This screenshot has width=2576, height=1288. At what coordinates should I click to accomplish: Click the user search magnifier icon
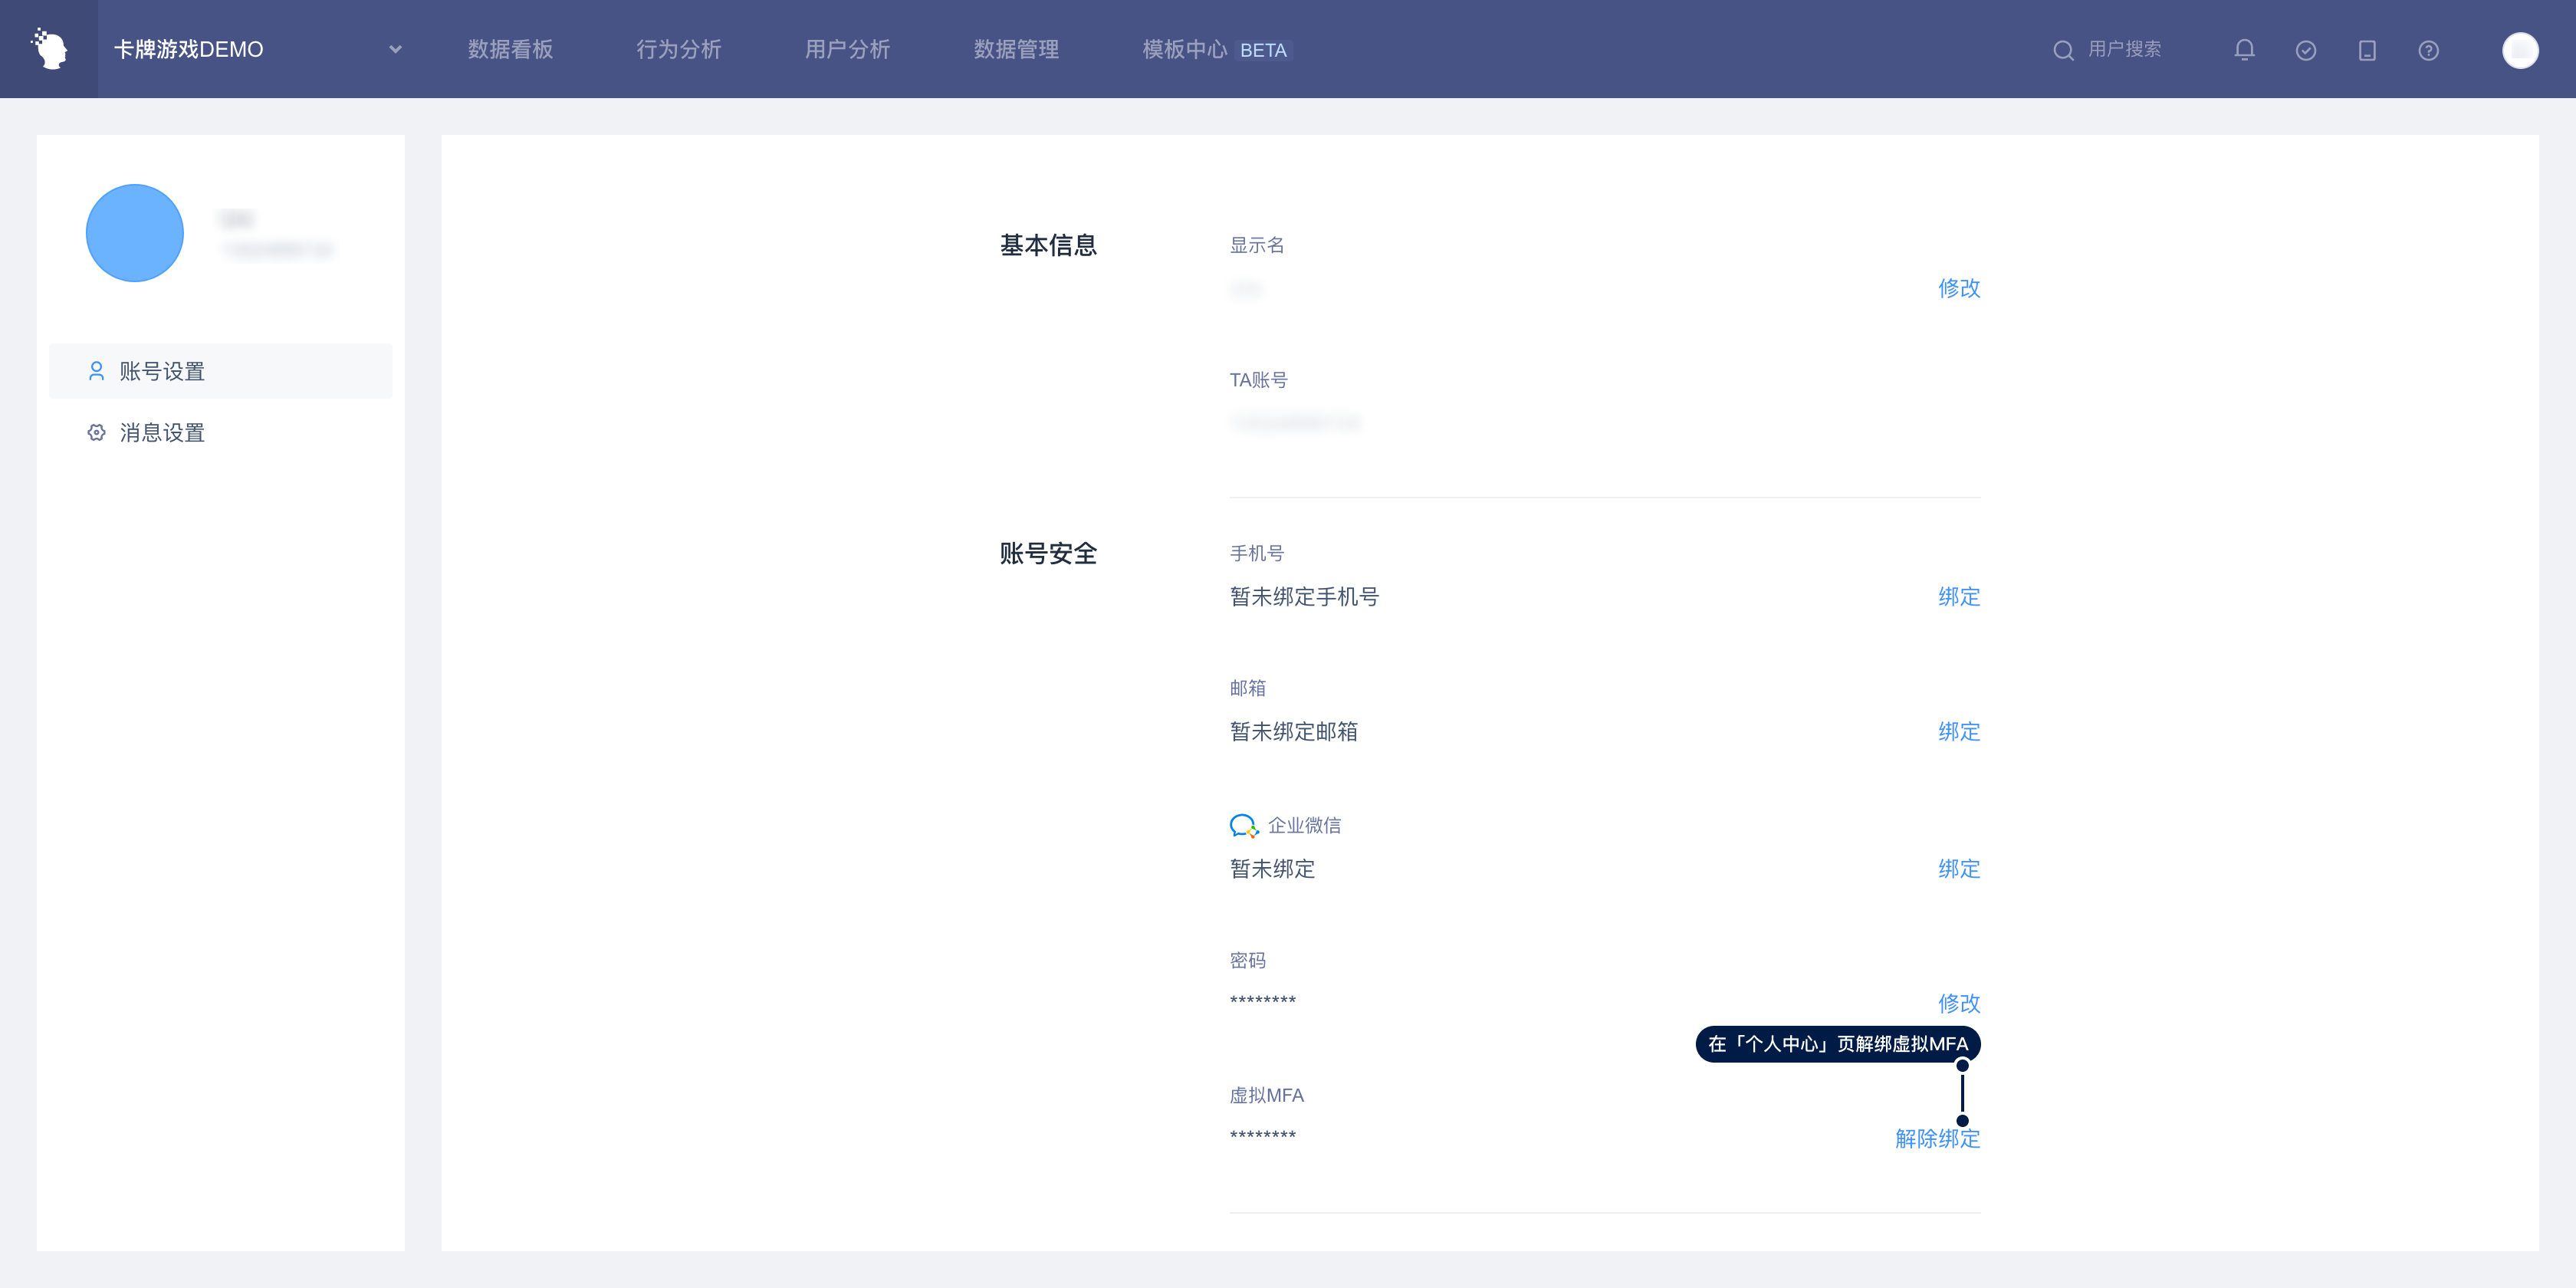(2063, 50)
